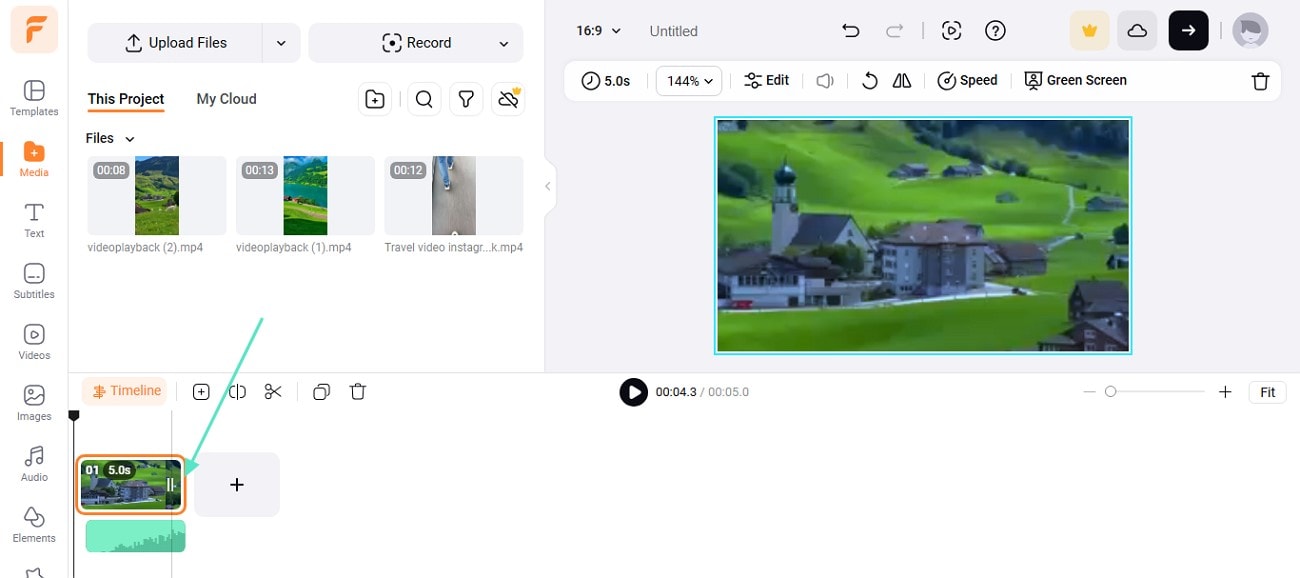
Task: Click the FlexClip logo icon
Action: (x=34, y=29)
